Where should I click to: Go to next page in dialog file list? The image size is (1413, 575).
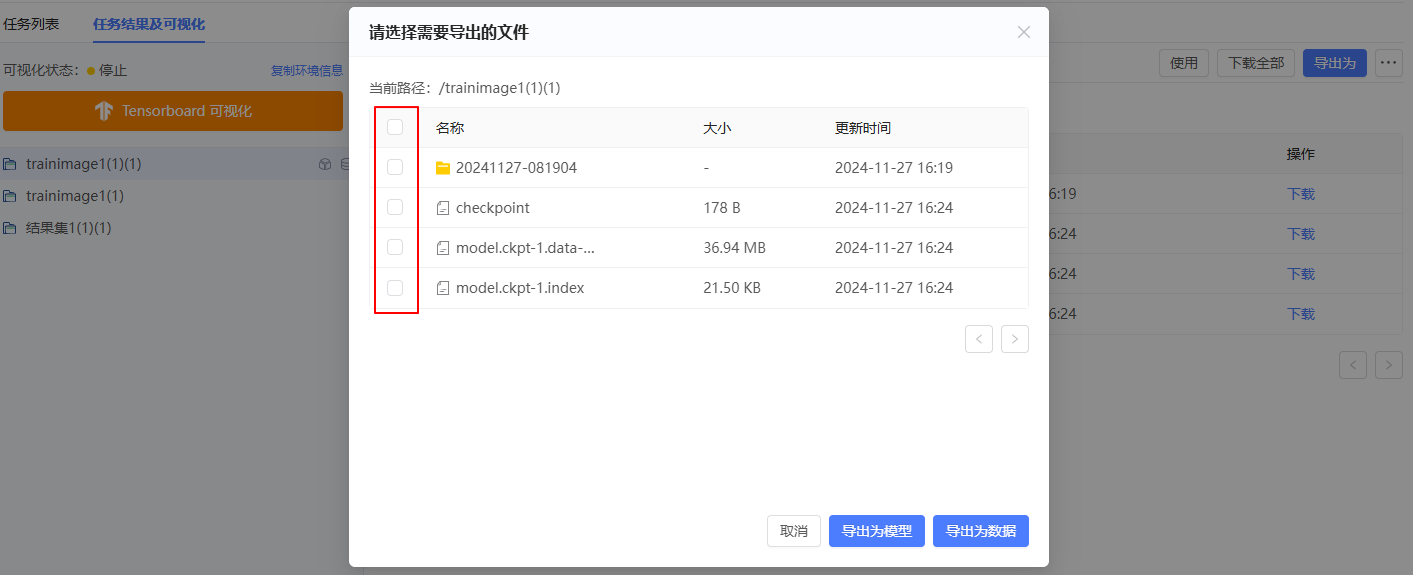point(1015,339)
